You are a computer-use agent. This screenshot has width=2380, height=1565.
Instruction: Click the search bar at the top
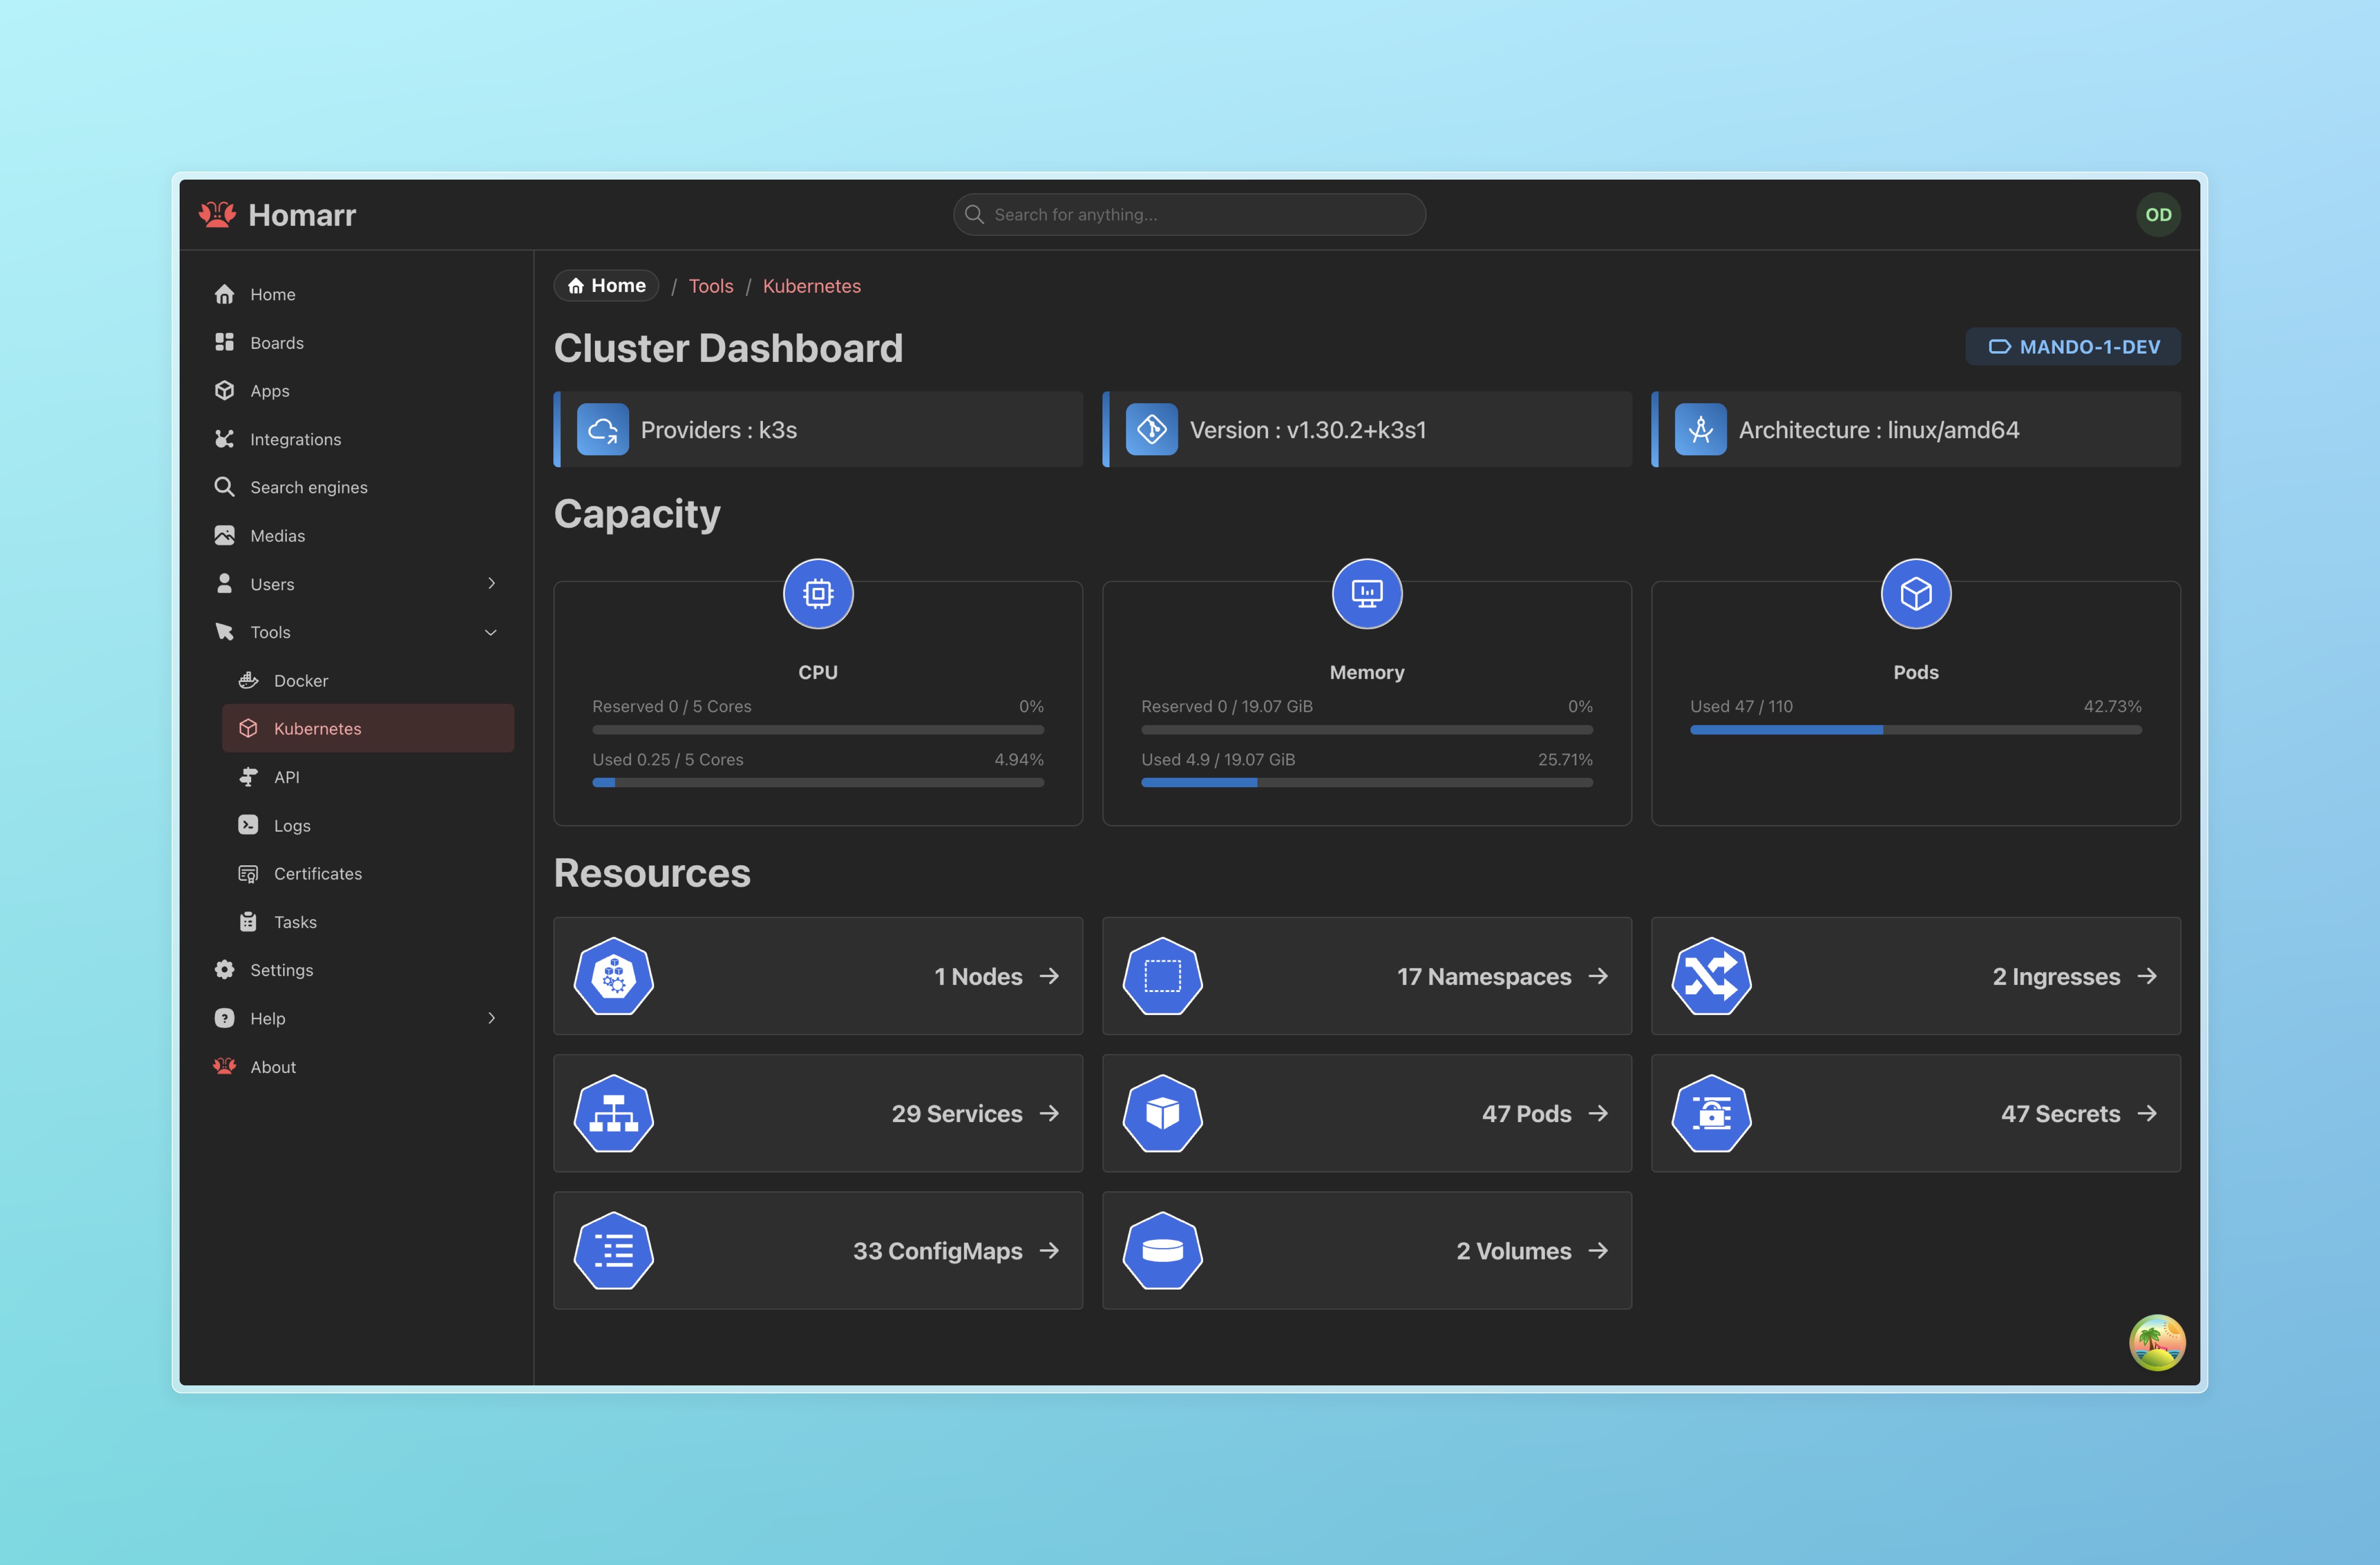coord(1189,214)
